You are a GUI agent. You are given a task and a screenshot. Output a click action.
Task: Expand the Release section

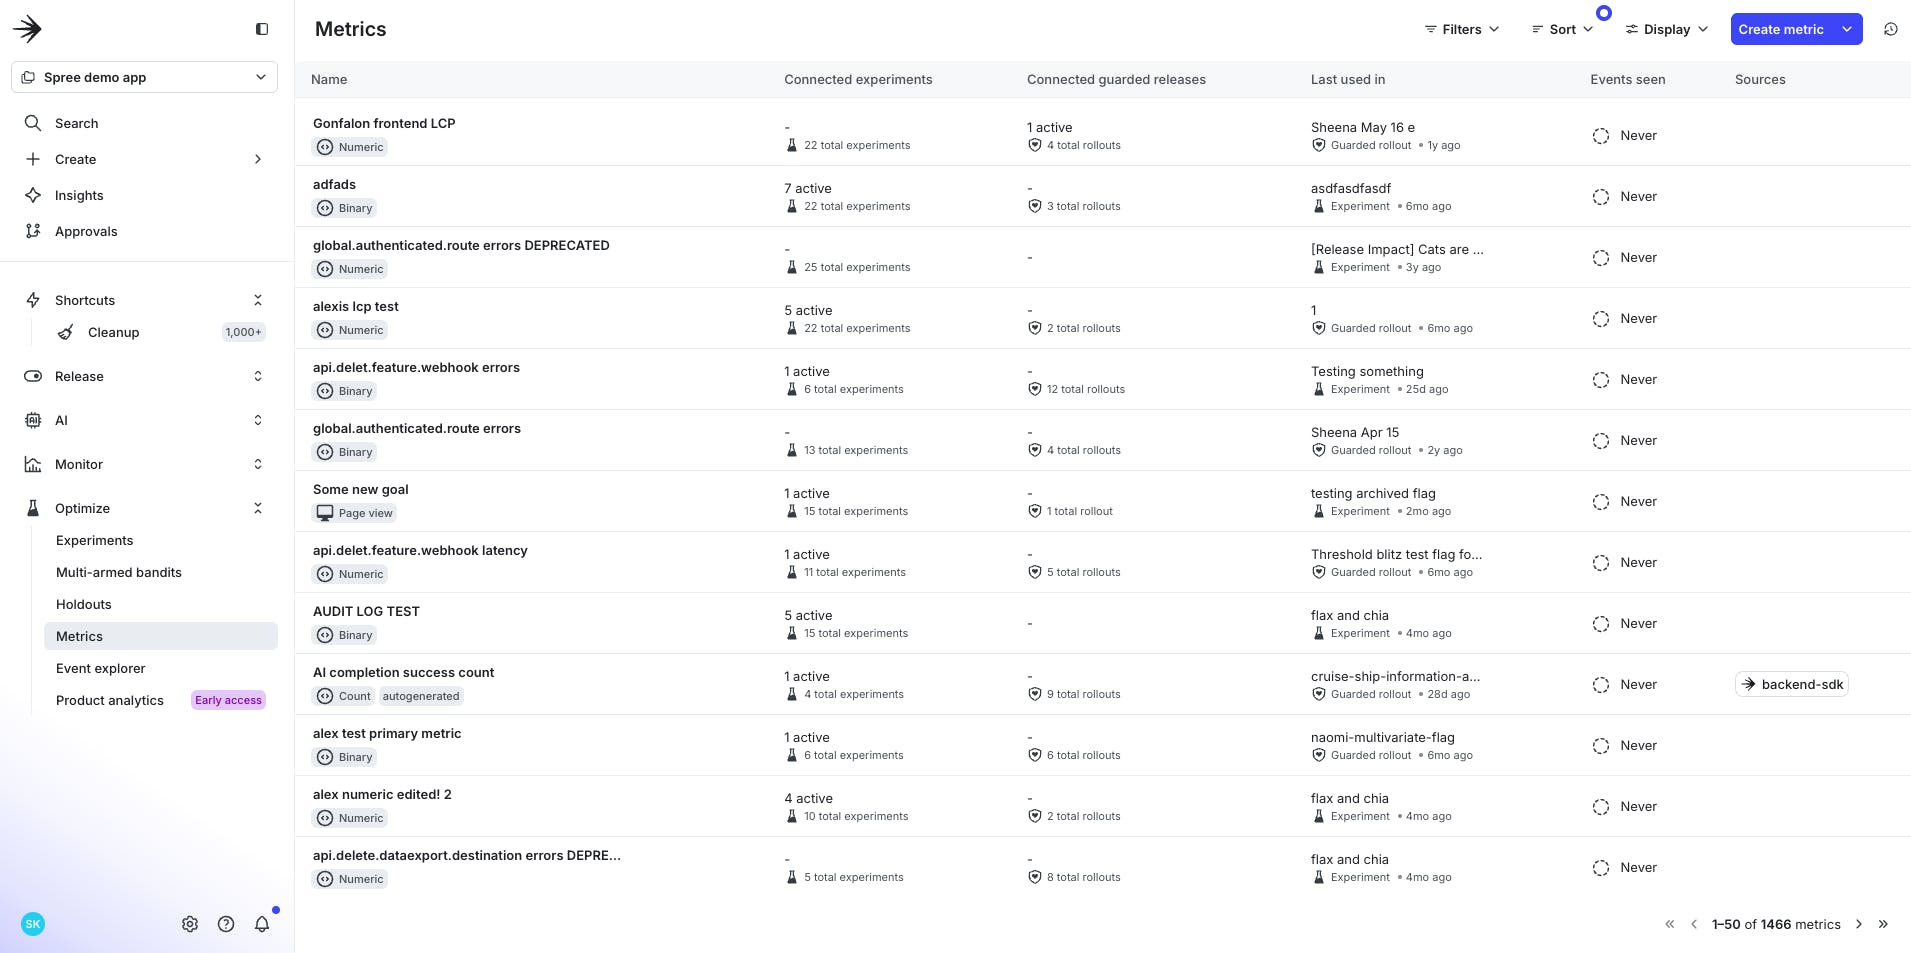pyautogui.click(x=258, y=376)
